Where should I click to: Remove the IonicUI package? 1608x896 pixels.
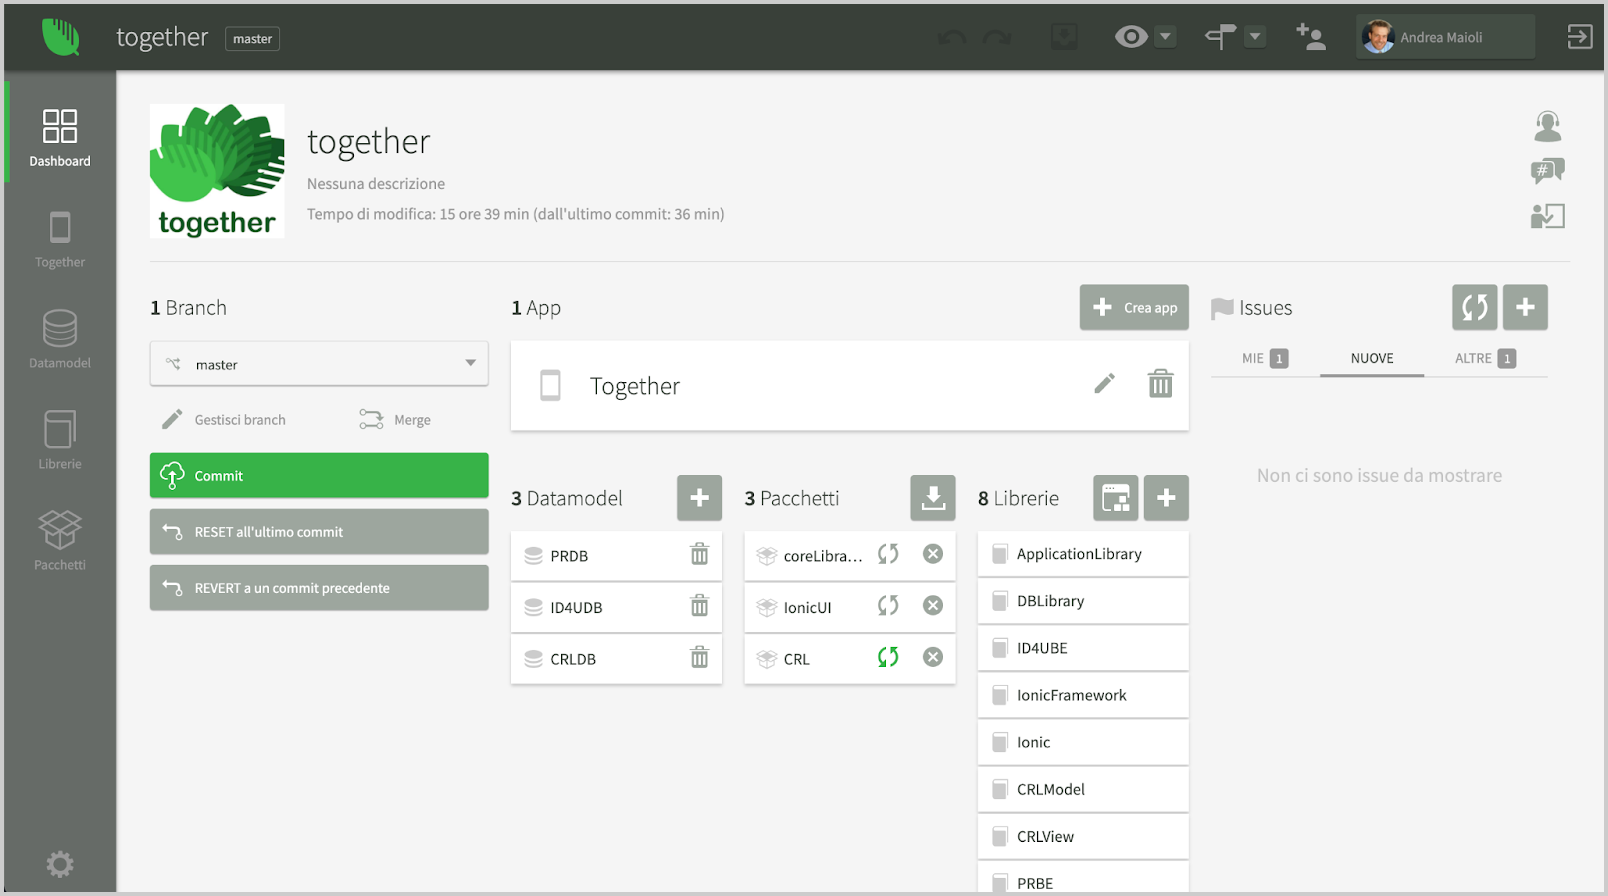pyautogui.click(x=932, y=606)
